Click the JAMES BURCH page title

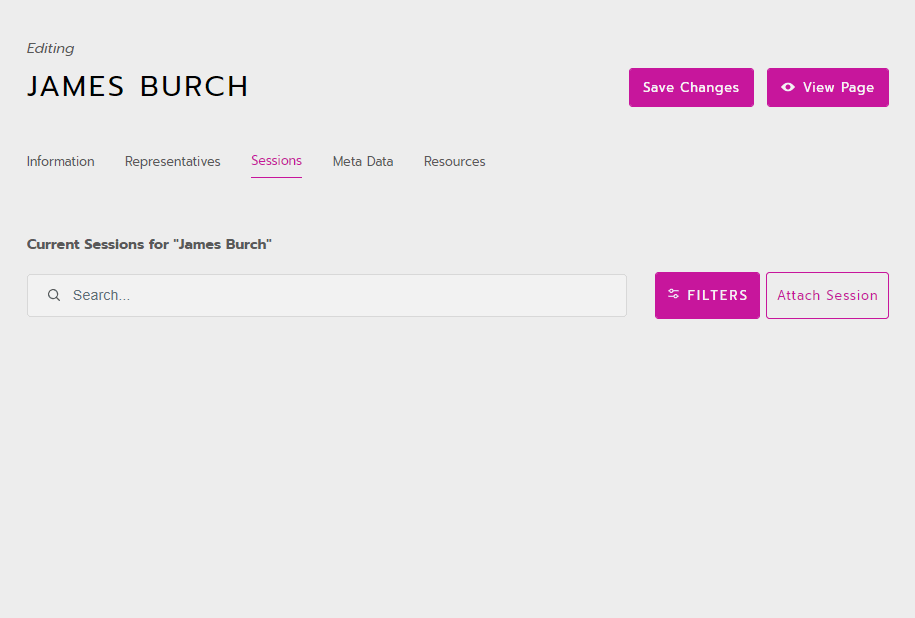point(138,87)
